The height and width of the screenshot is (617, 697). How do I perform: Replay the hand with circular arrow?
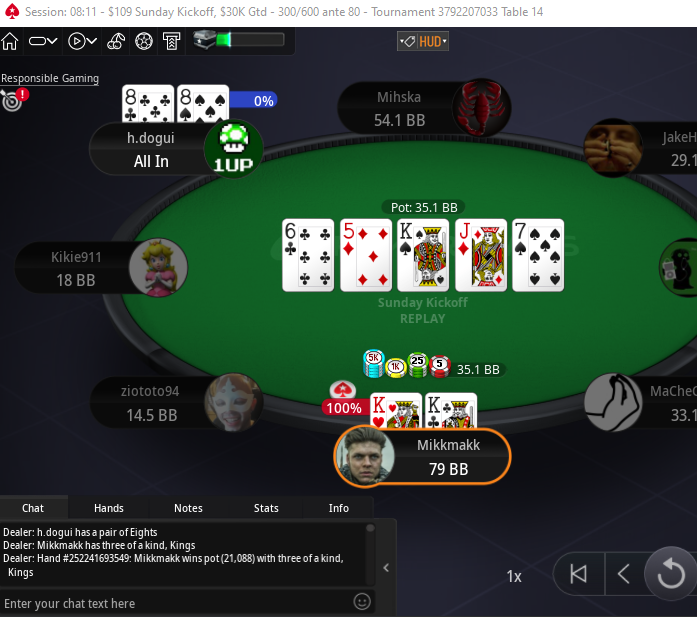[671, 574]
